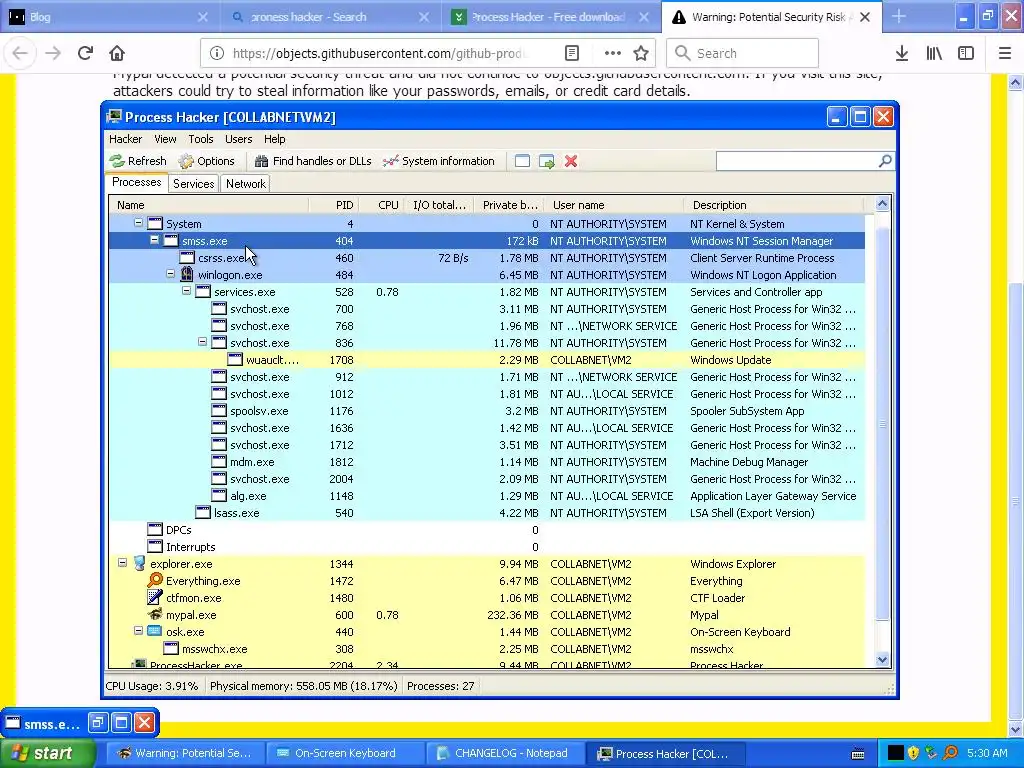
Task: Click the explorer.exe icon
Action: click(x=139, y=563)
